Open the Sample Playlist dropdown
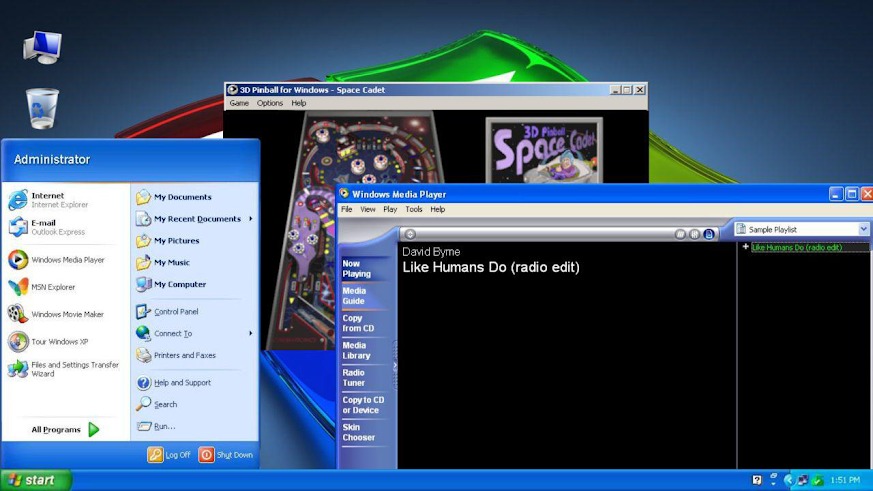 (x=864, y=229)
